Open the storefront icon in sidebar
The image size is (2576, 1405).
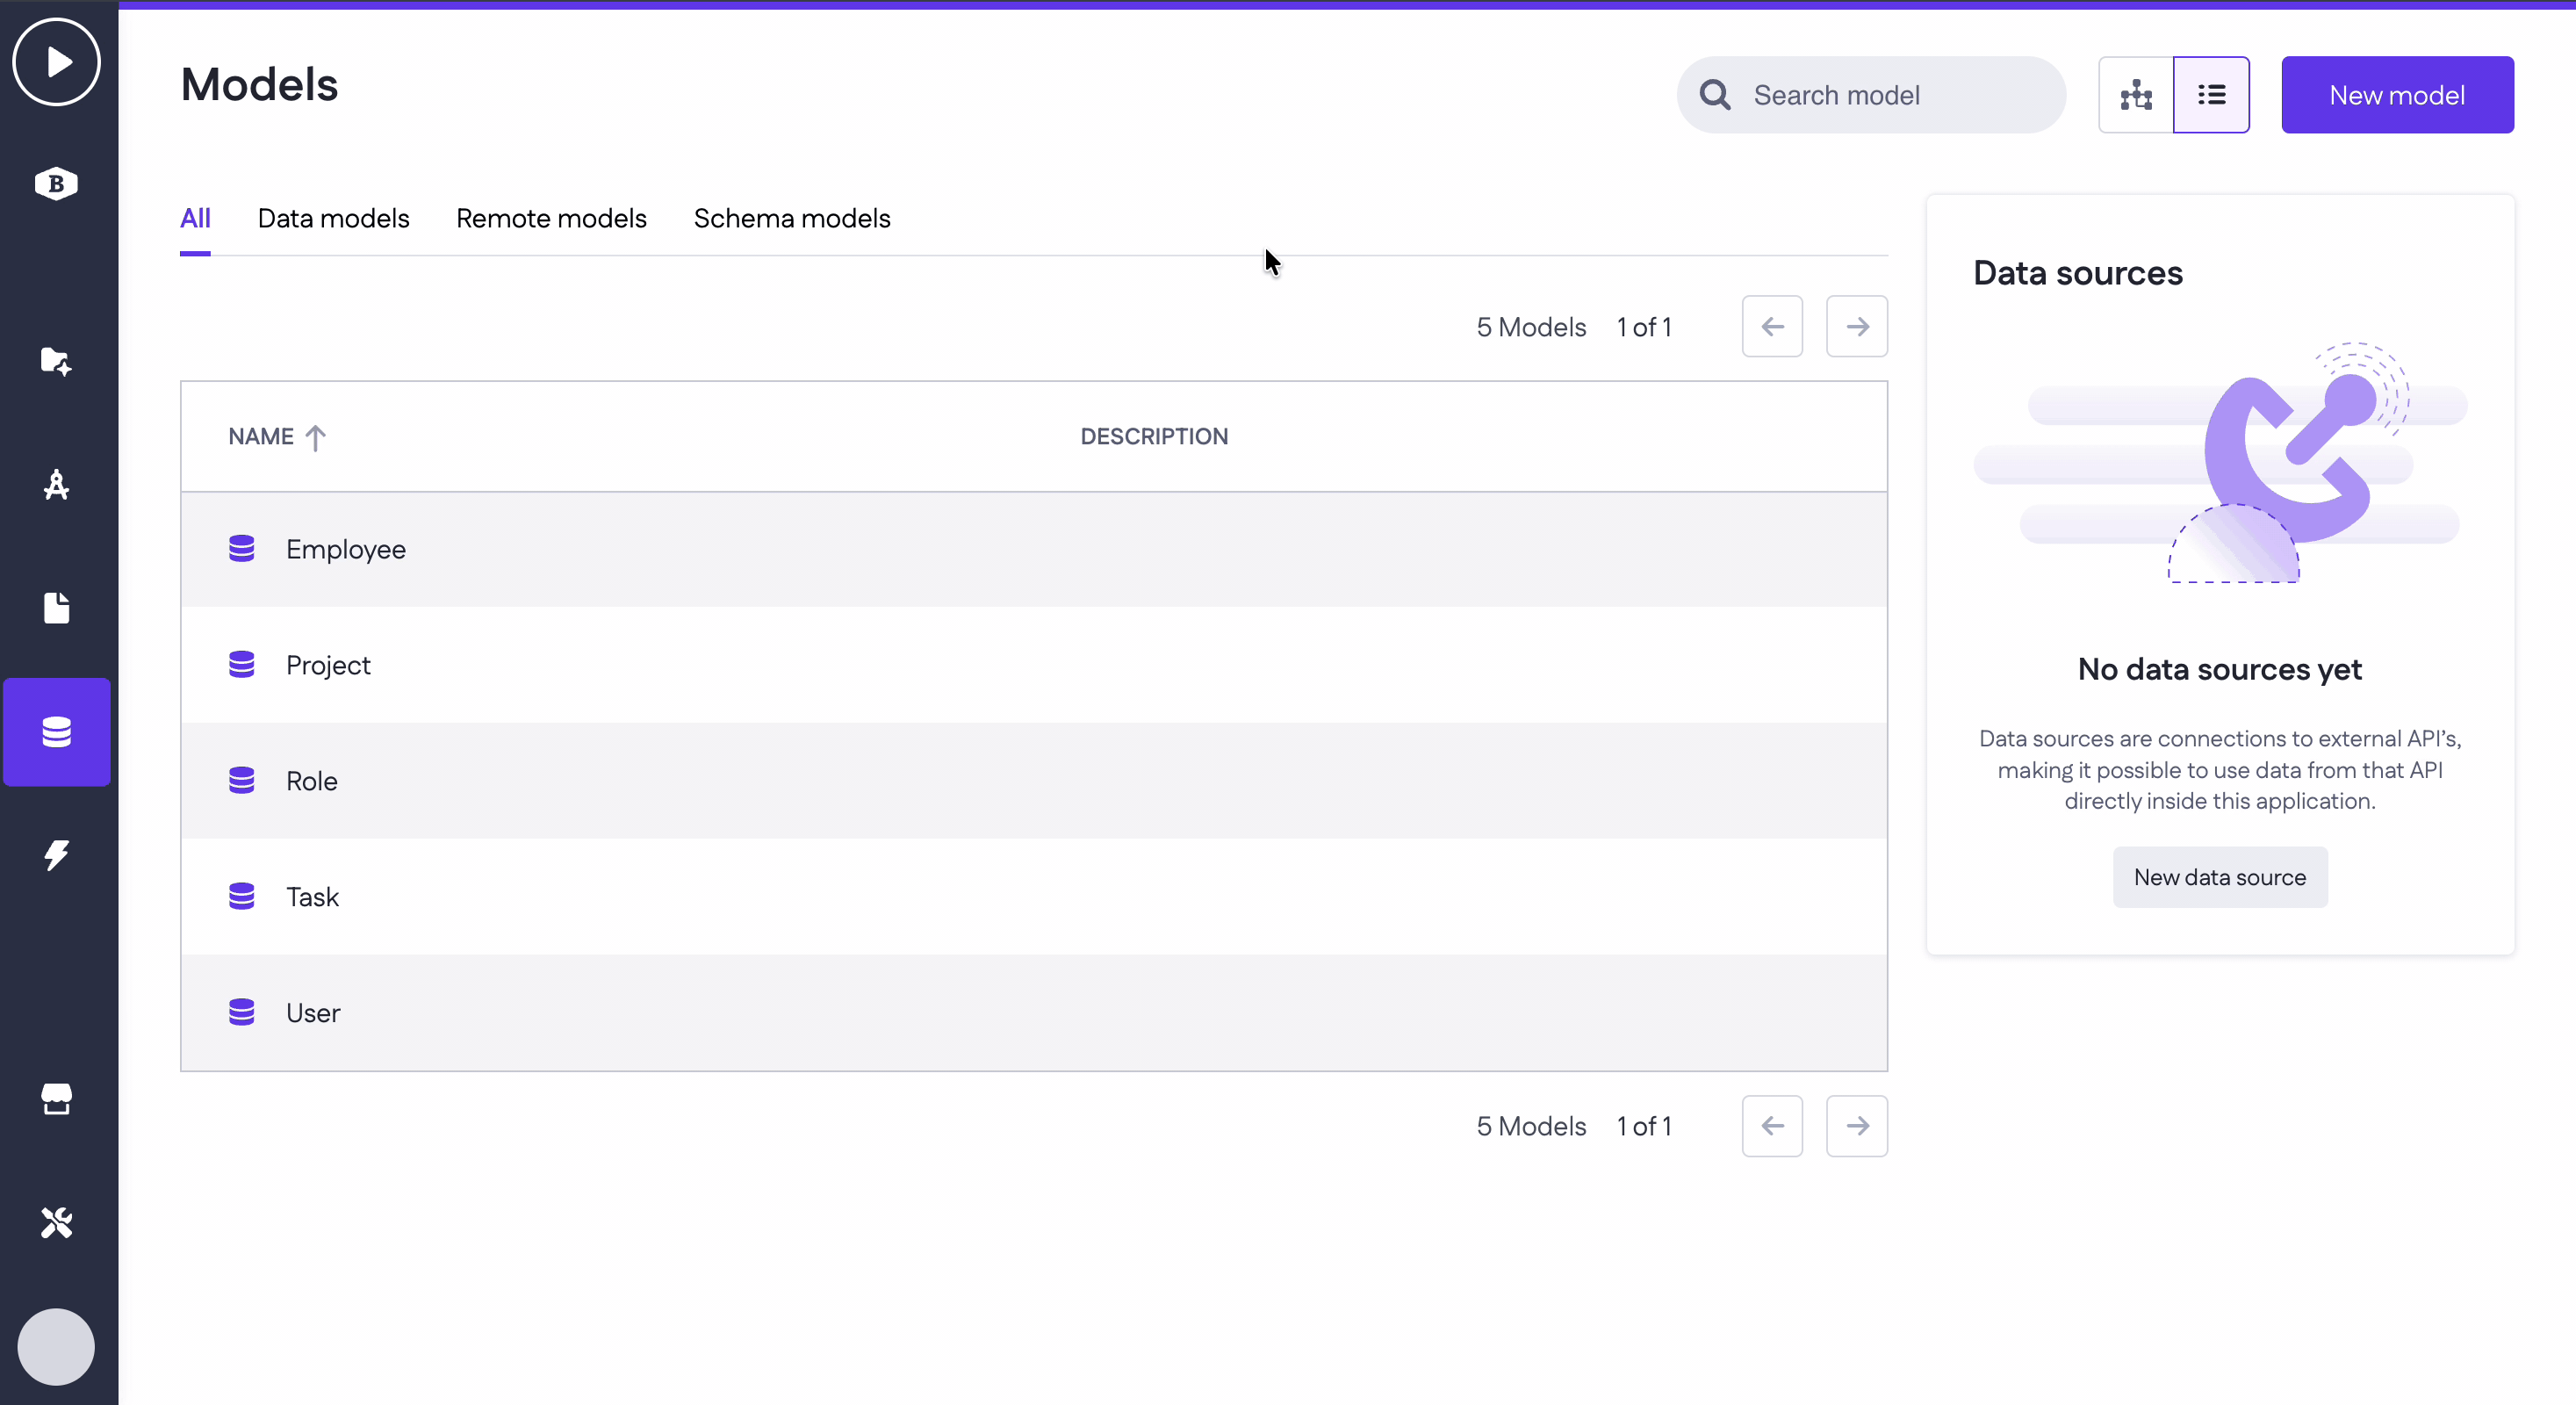(x=57, y=1099)
